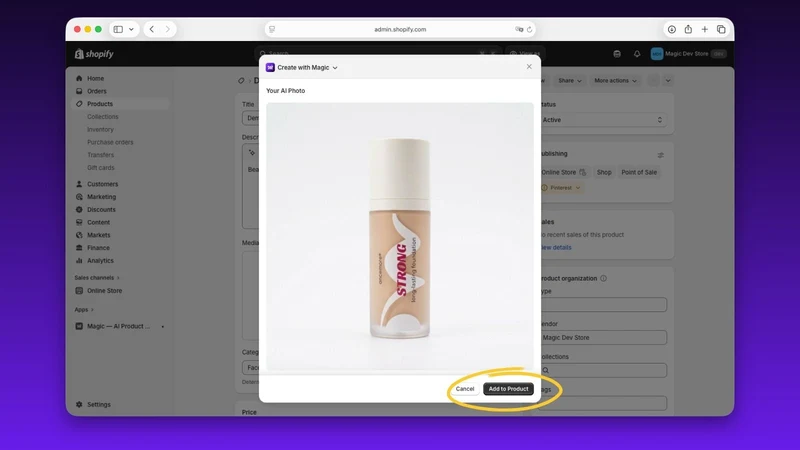The height and width of the screenshot is (450, 800).
Task: Open Marketing in the sidebar
Action: click(102, 197)
